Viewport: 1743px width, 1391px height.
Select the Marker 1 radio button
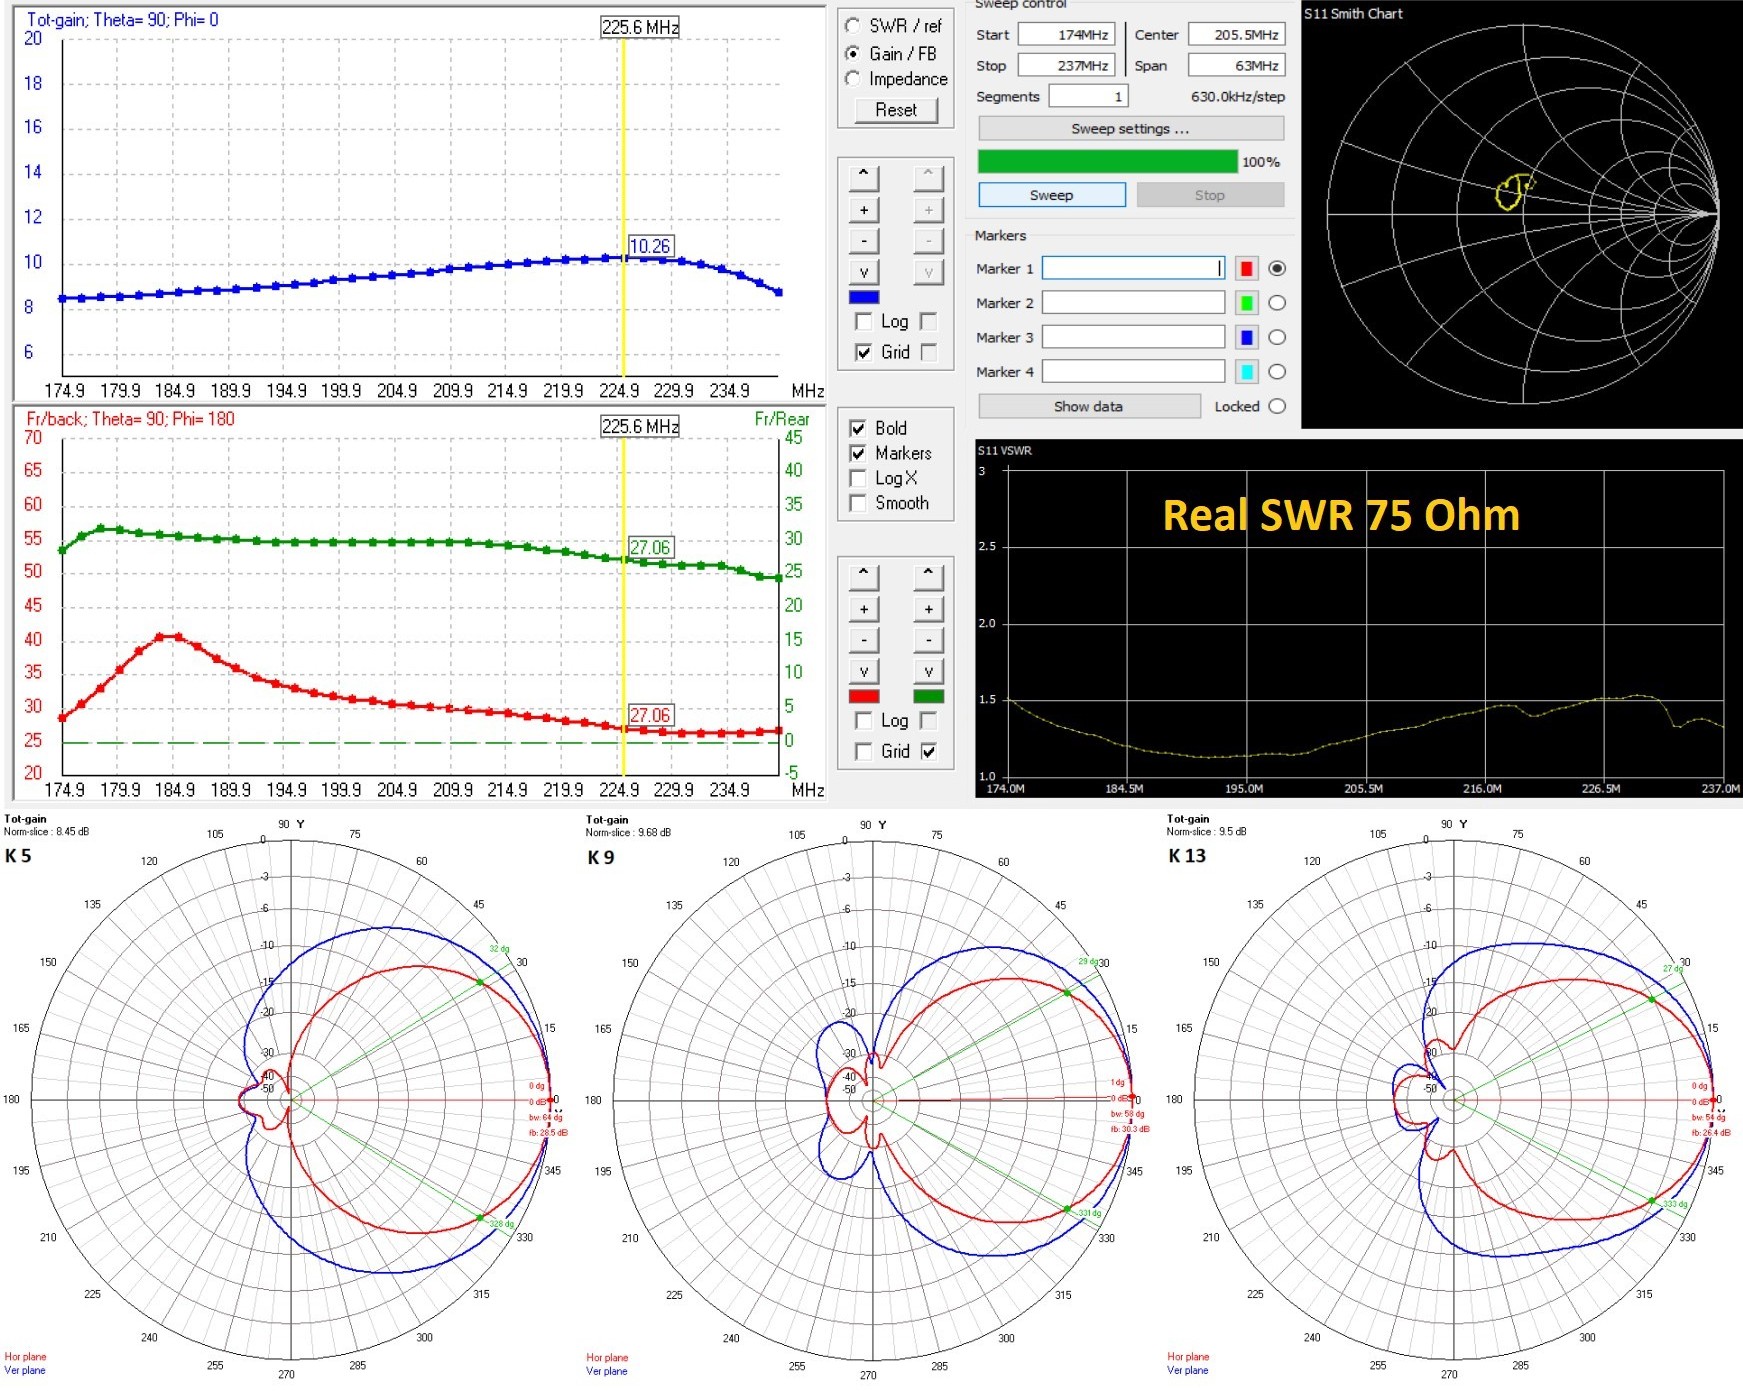[x=1277, y=268]
